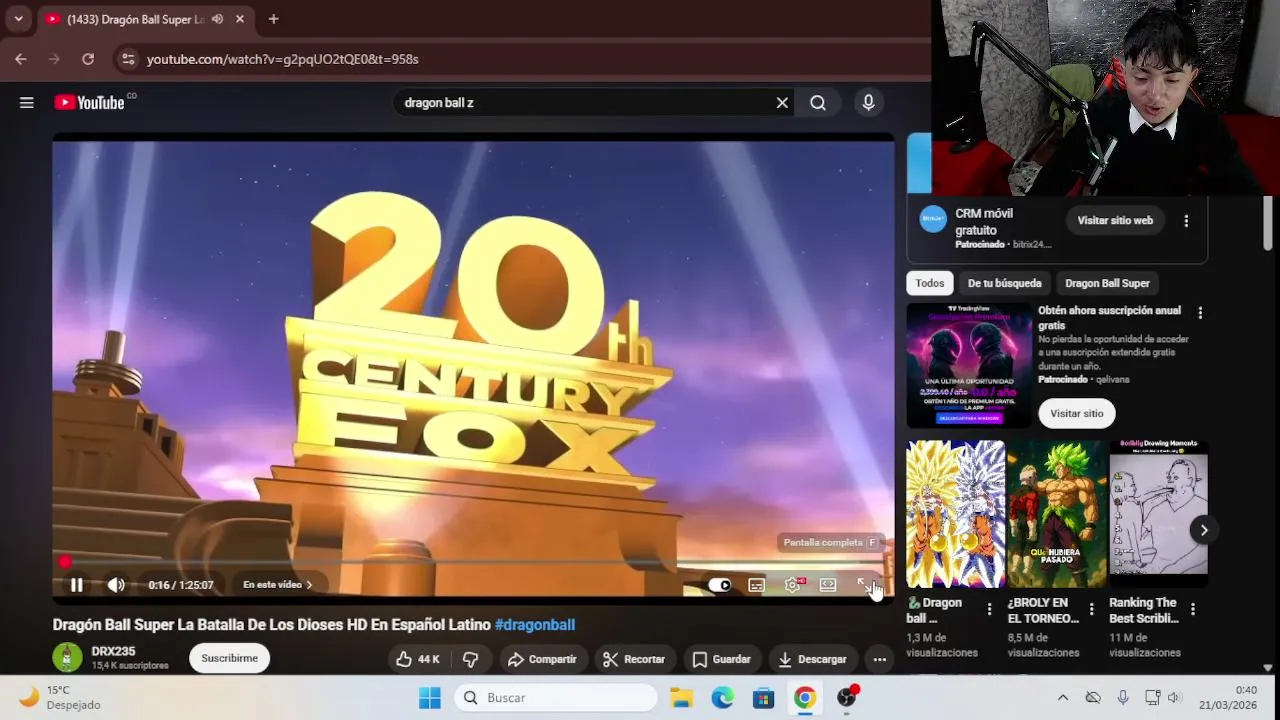Click 'Visitar sitio' on subscription ad
The width and height of the screenshot is (1280, 720).
[x=1077, y=413]
